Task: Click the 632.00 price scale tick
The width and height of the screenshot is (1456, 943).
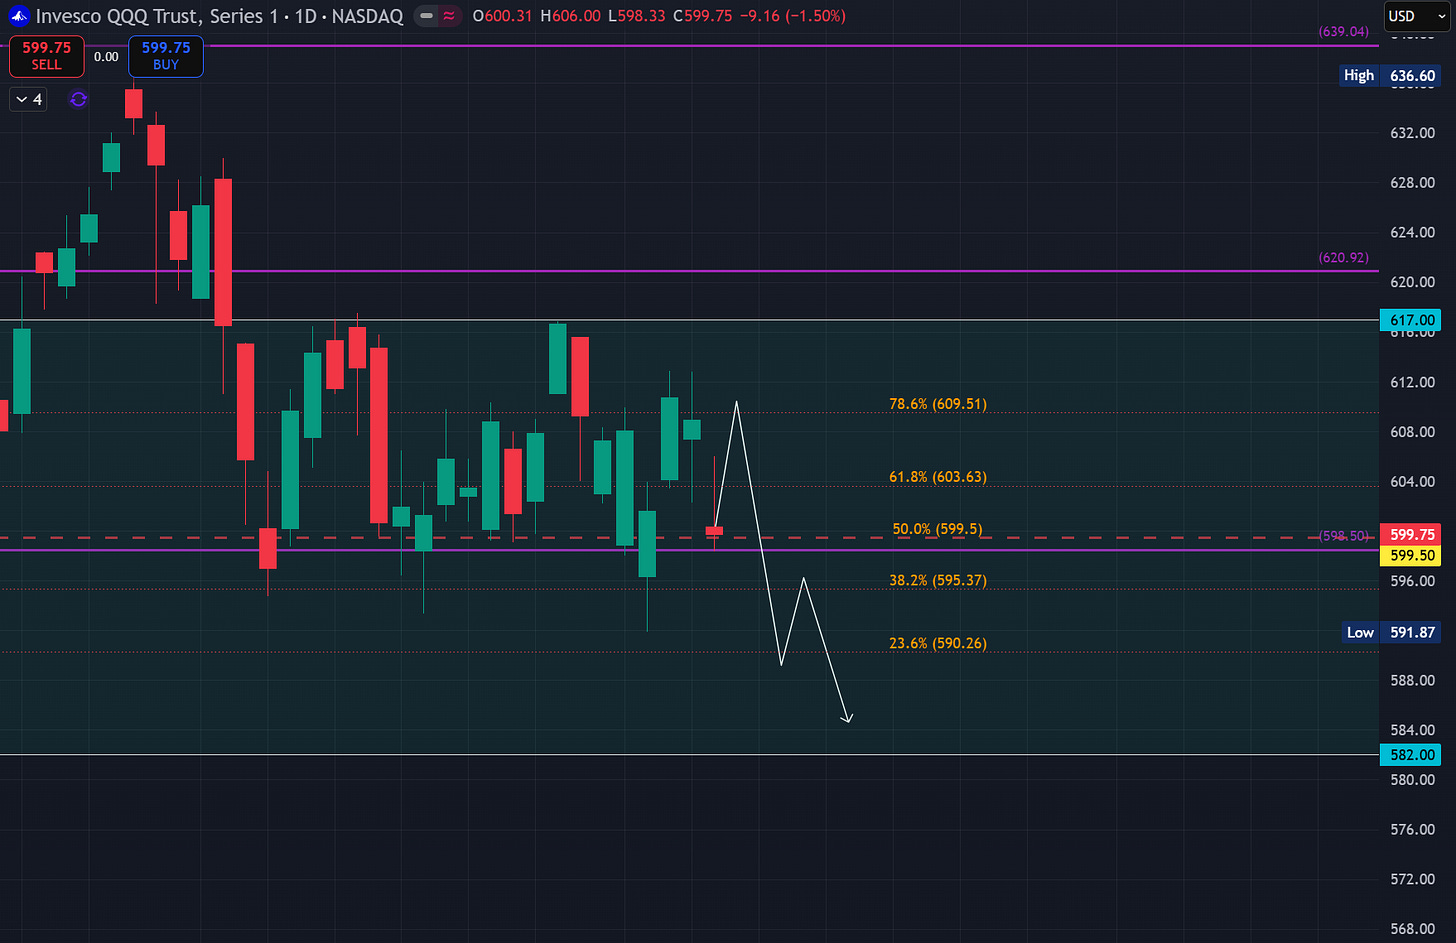Action: click(x=1412, y=133)
